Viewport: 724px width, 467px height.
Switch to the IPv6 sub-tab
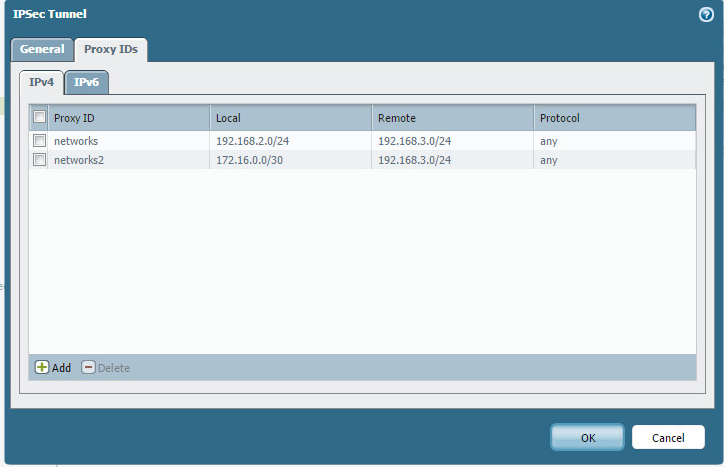[87, 82]
